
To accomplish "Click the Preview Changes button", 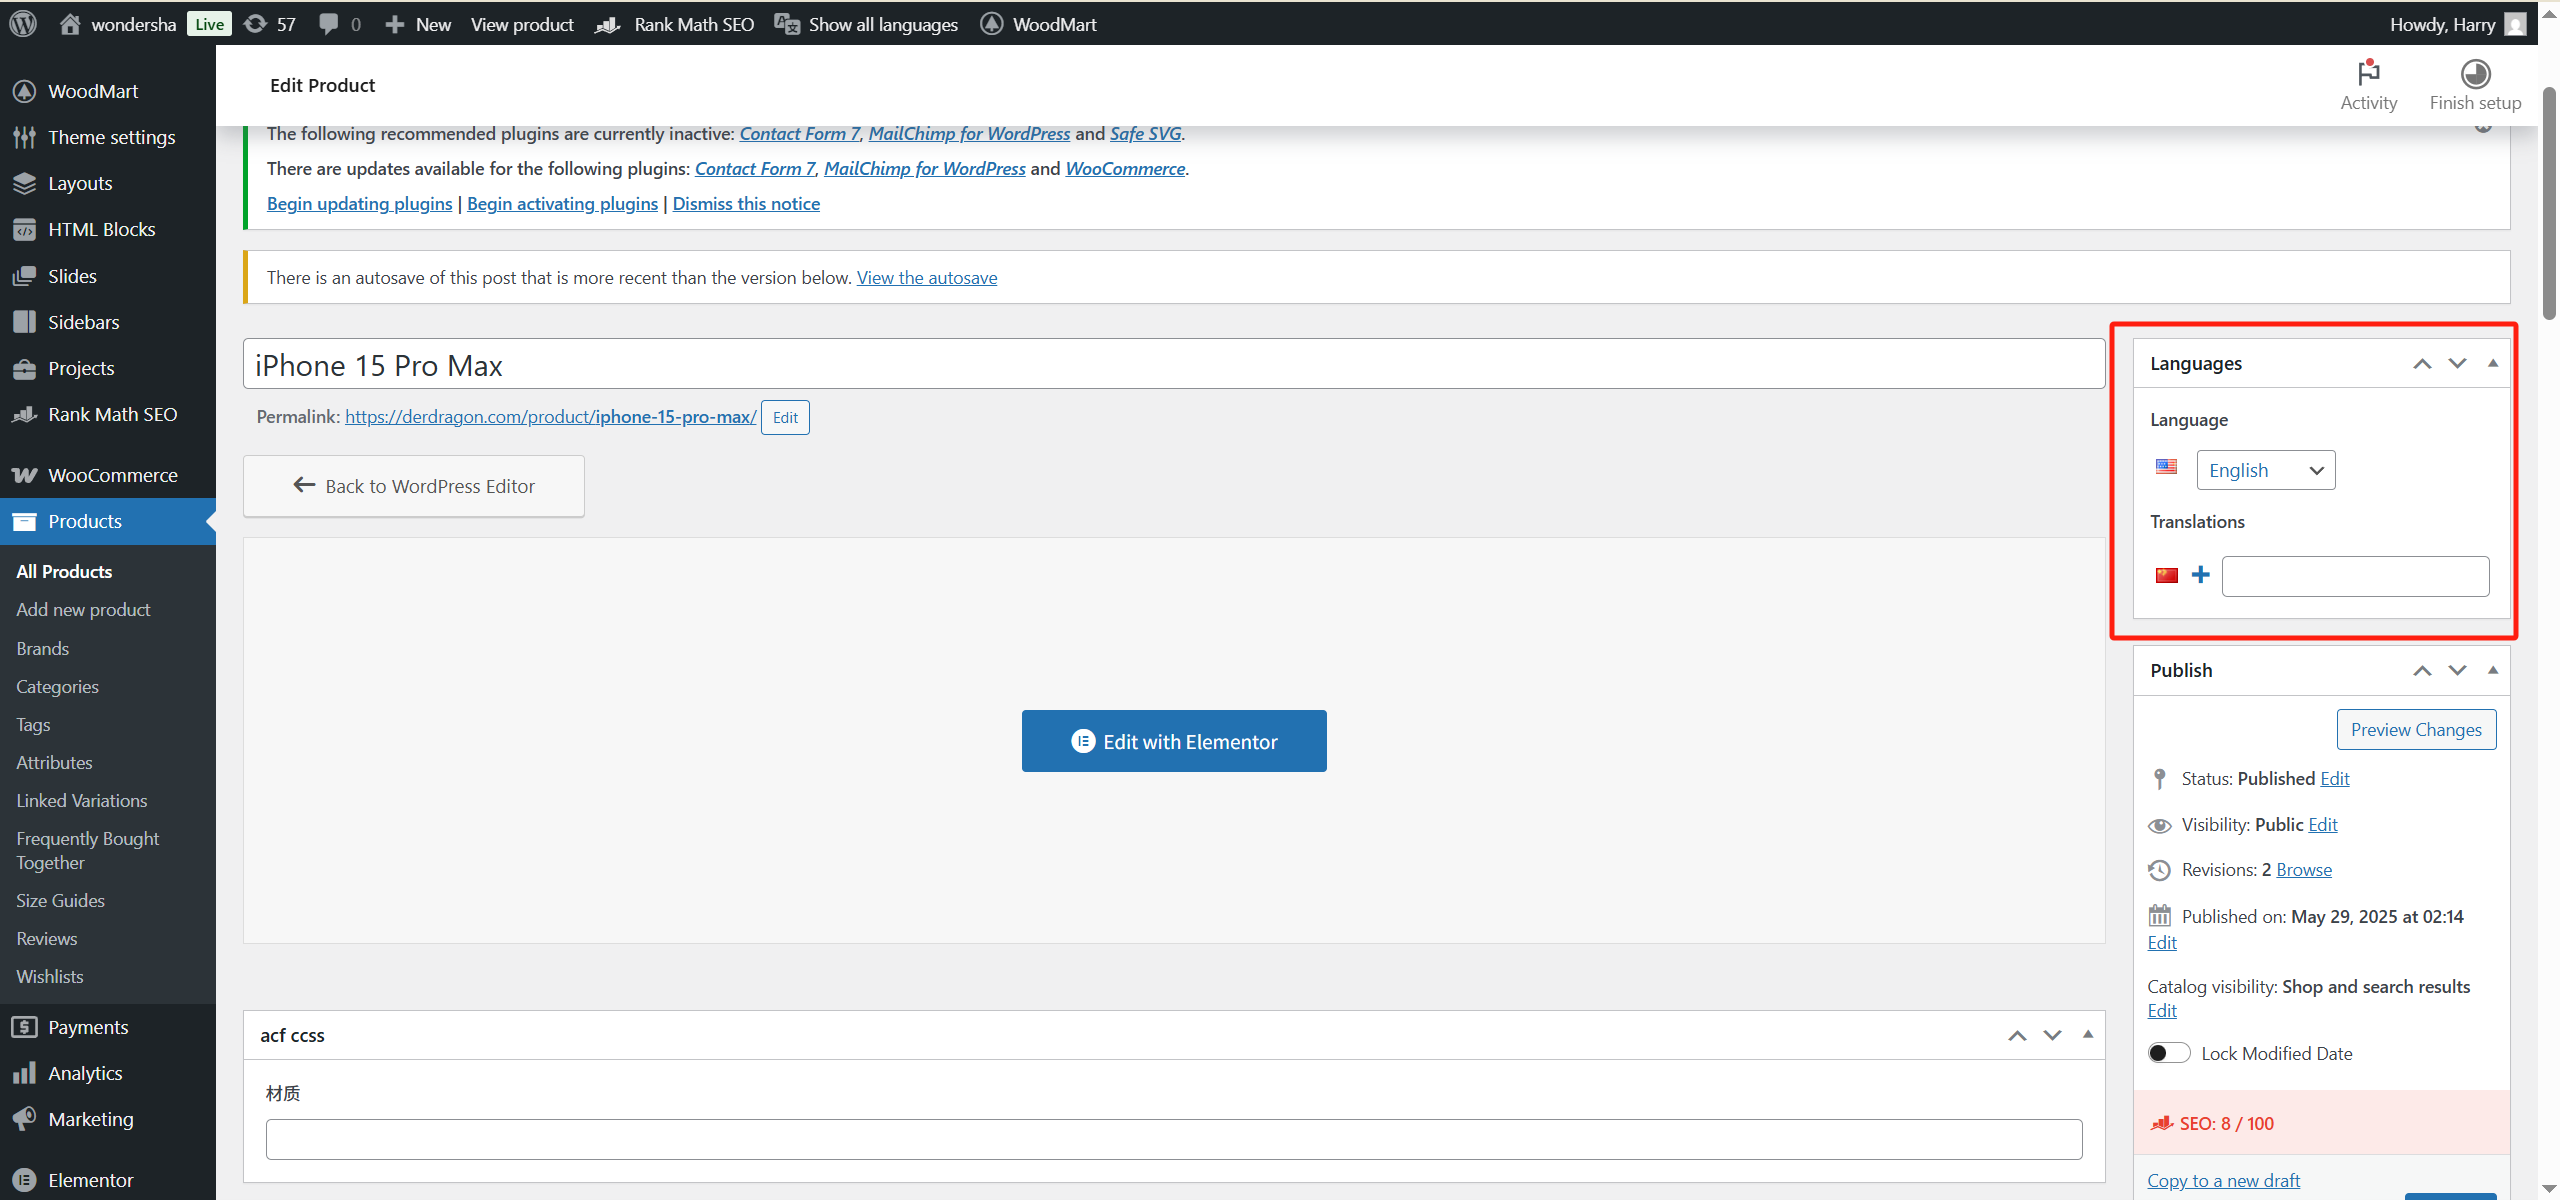I will (x=2416, y=729).
